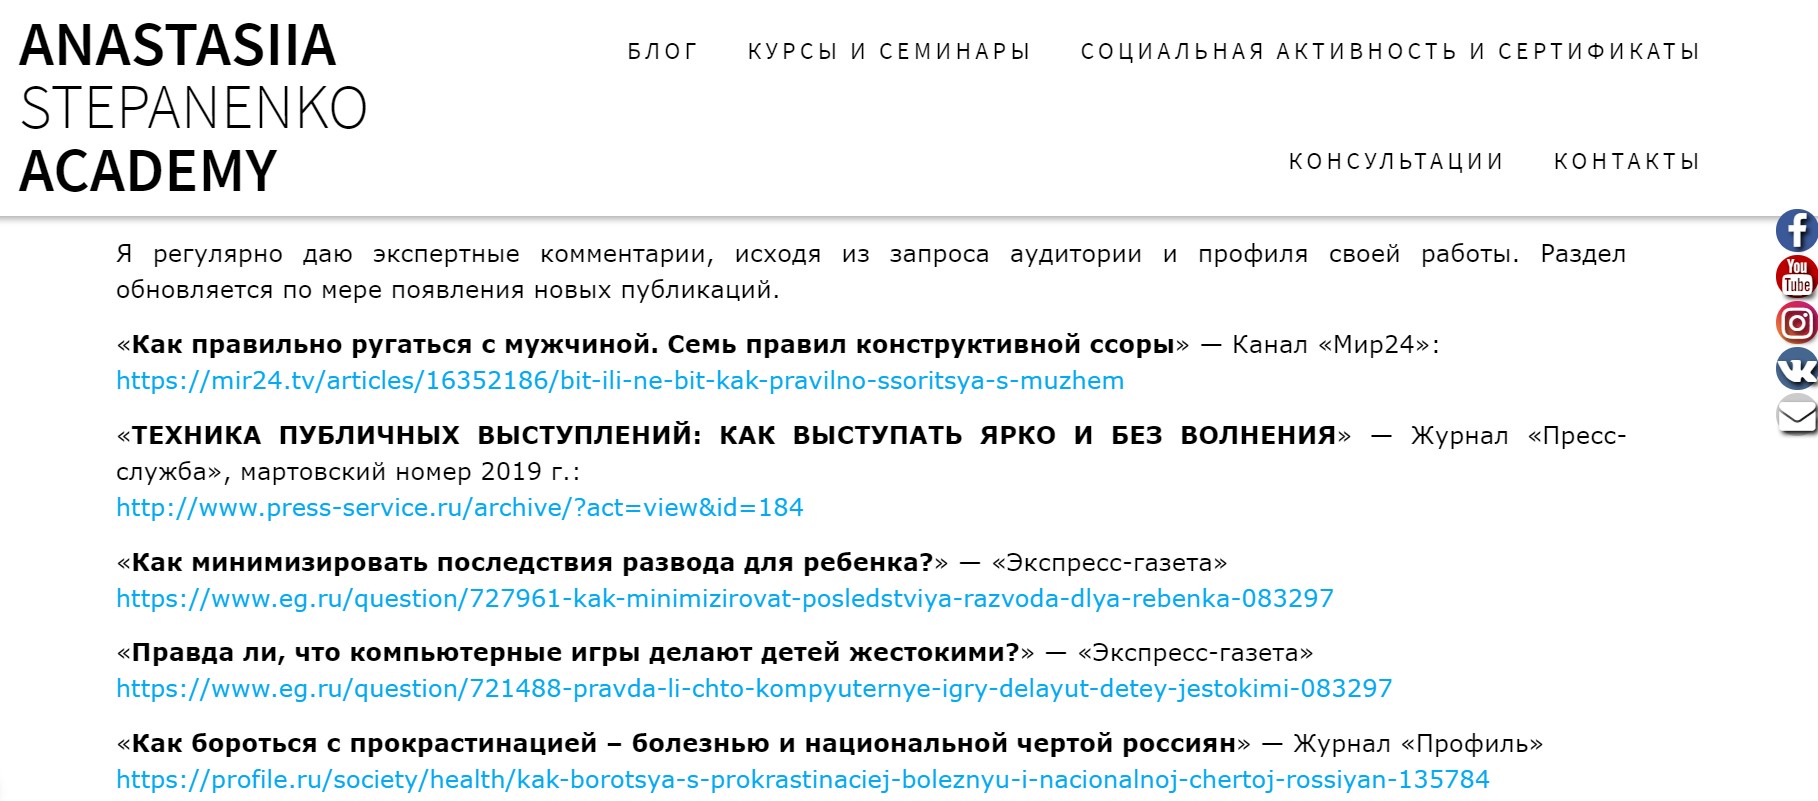Go to the Блог menu item
The image size is (1818, 801).
click(663, 52)
